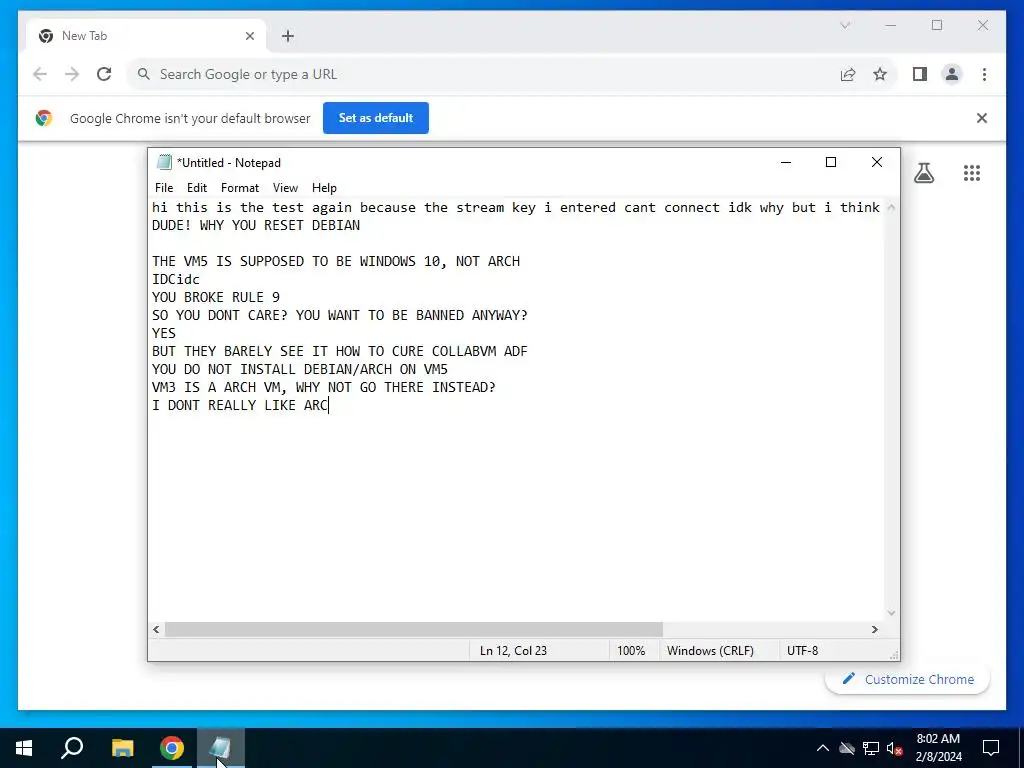Open File Explorer from taskbar
Screen dimensions: 1024x768
pos(122,748)
